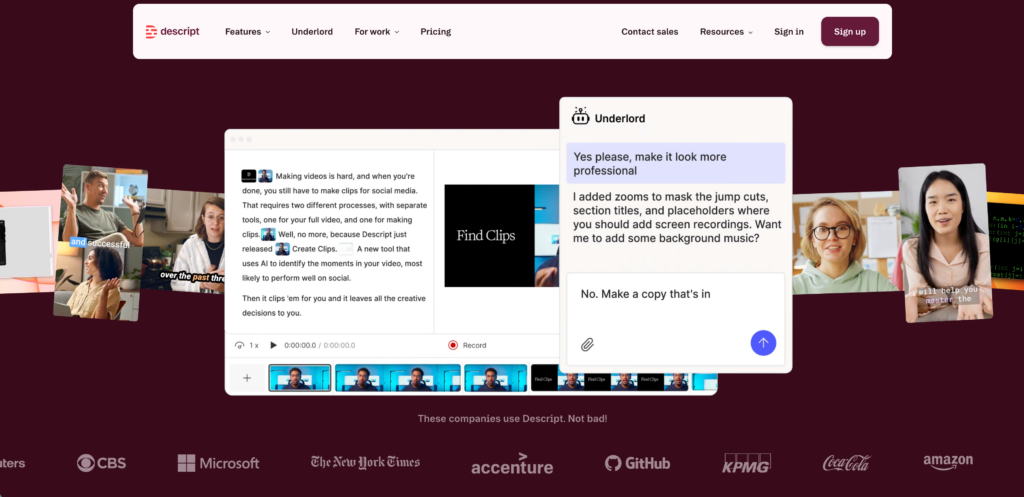
Task: Expand the Features dropdown menu
Action: pos(247,31)
